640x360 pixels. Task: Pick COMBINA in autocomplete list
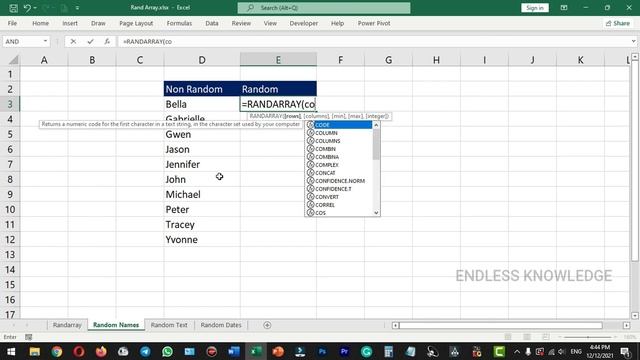click(339, 157)
